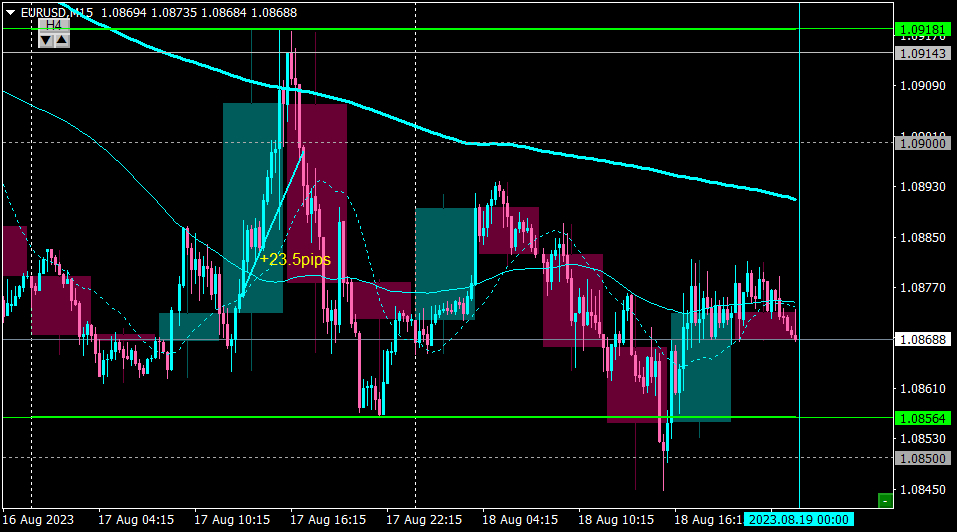Image resolution: width=957 pixels, height=532 pixels.
Task: Click the 16 Aug 2023 date axis label
Action: 38,520
